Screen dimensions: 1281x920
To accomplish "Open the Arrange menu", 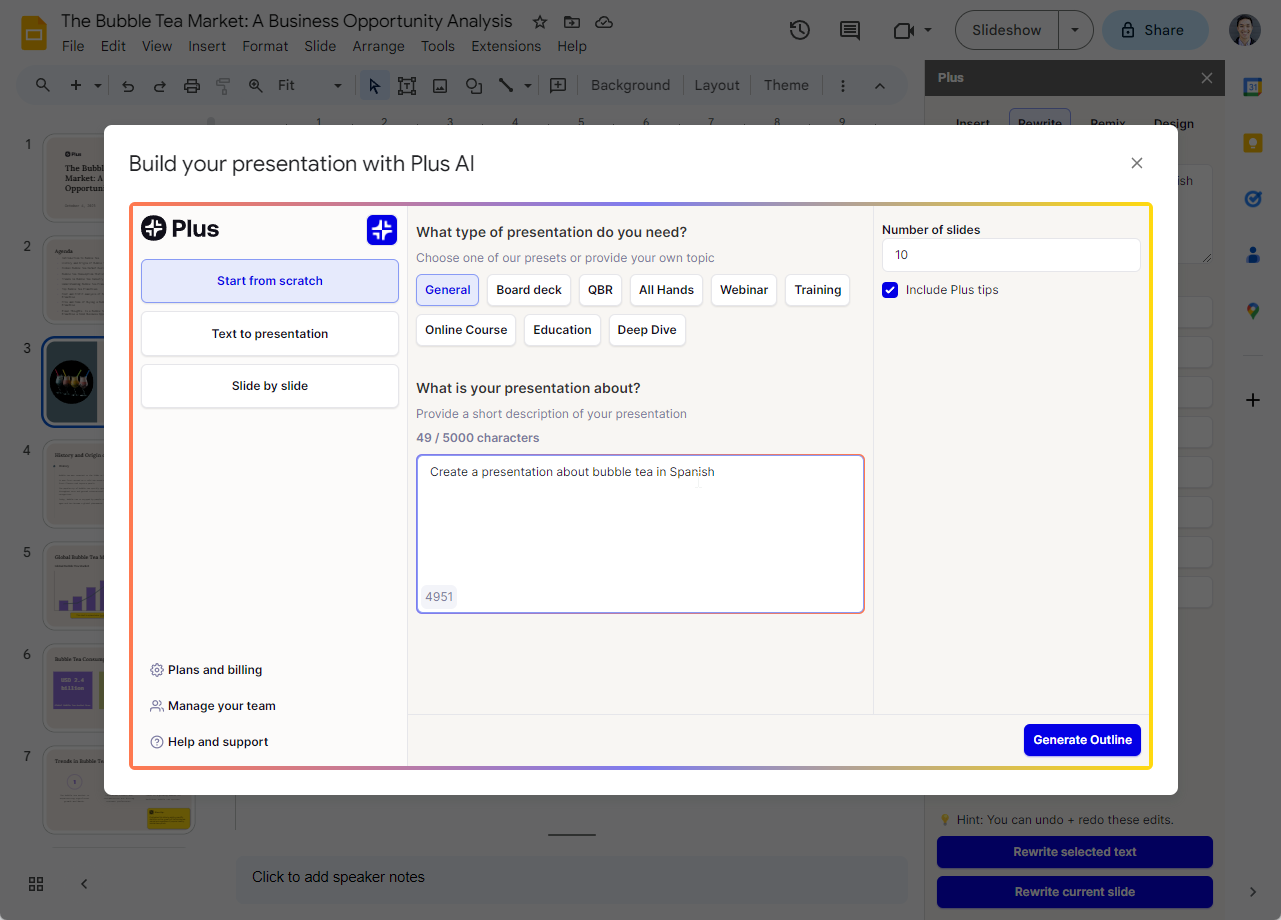I will coord(379,46).
